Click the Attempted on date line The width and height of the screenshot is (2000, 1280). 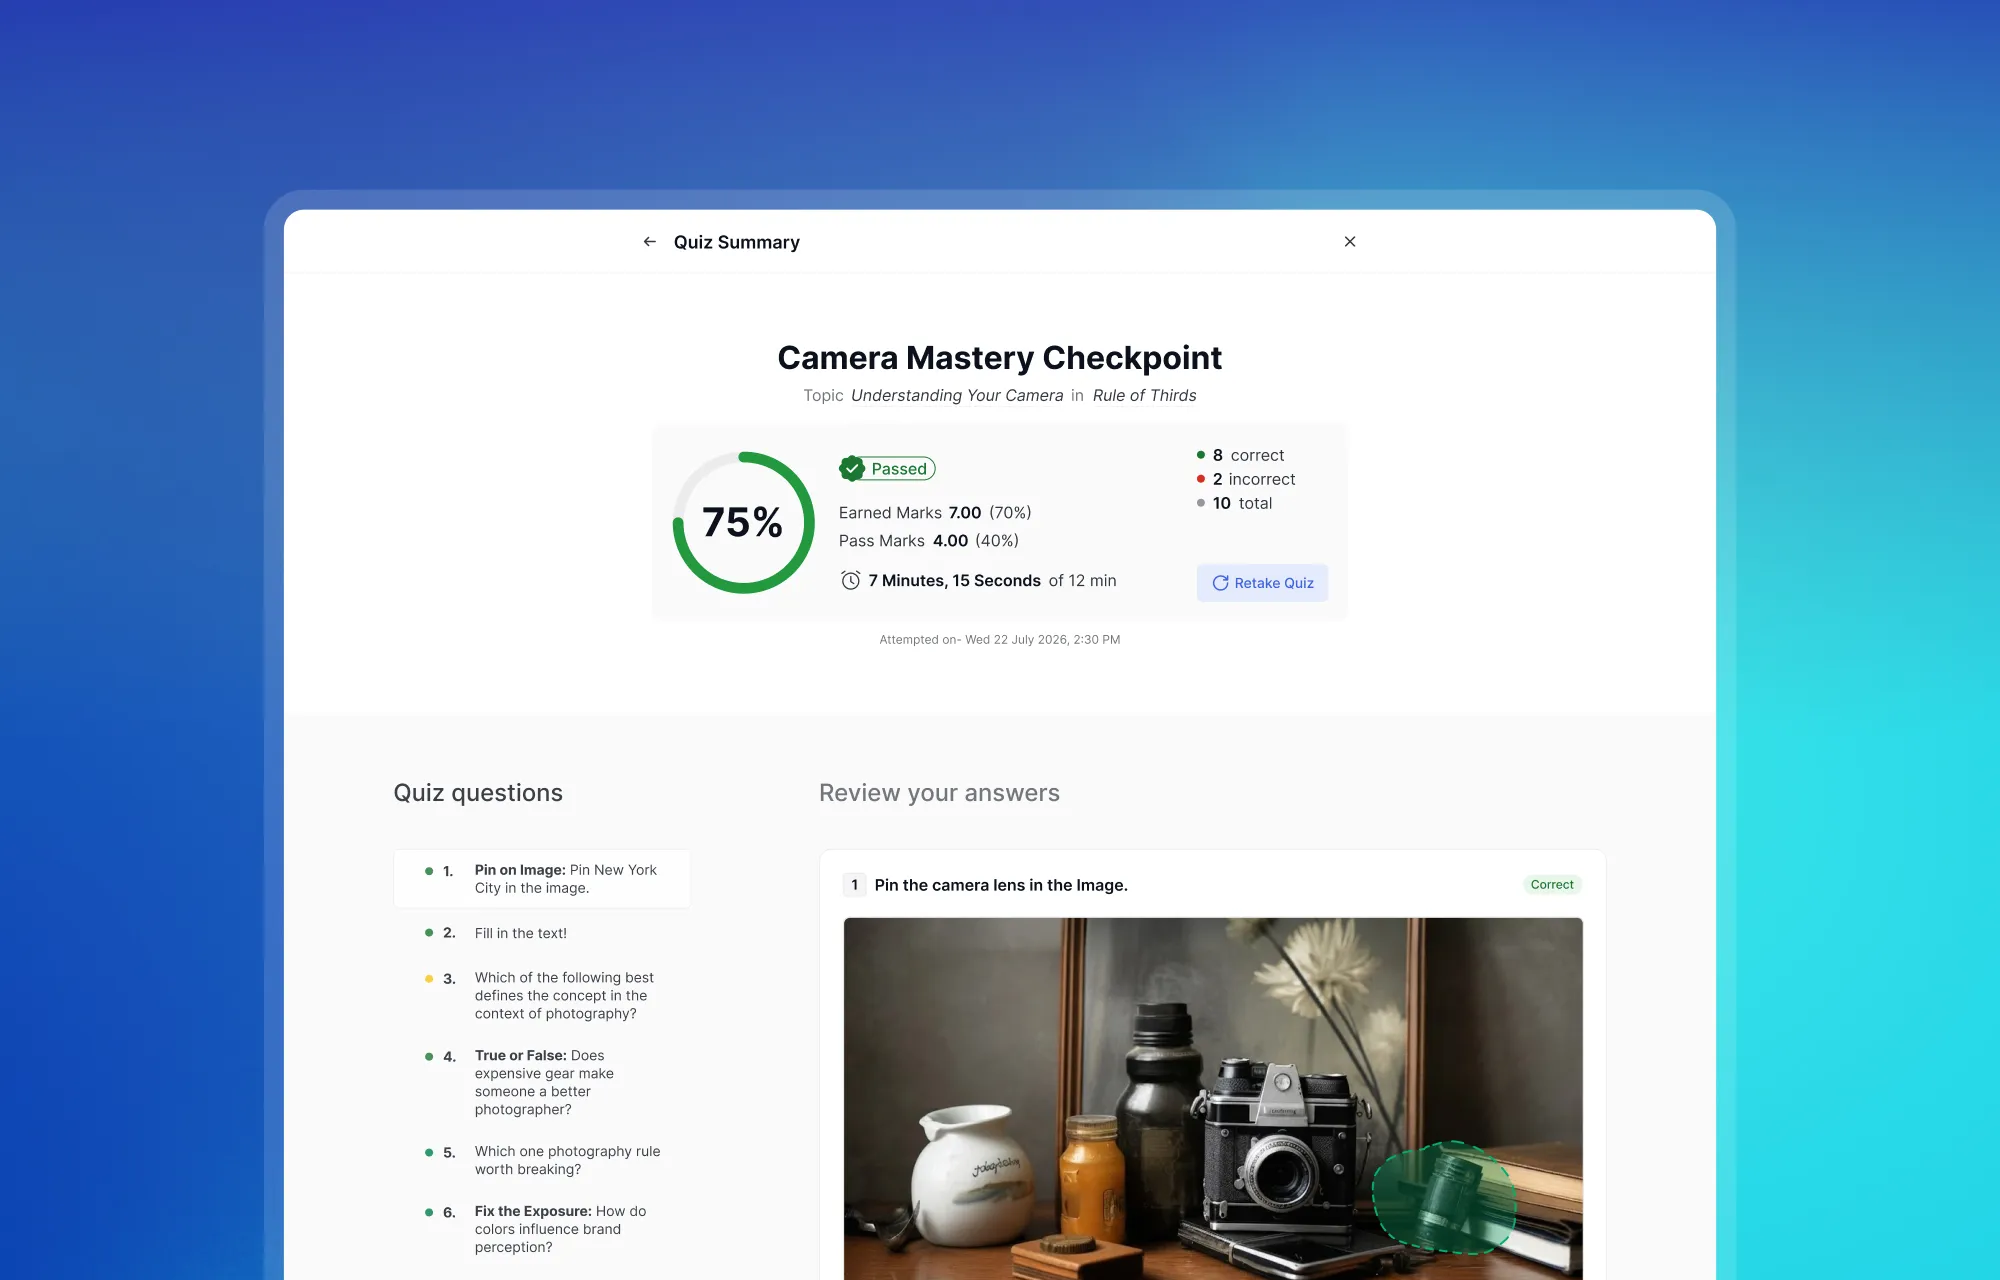1000,640
